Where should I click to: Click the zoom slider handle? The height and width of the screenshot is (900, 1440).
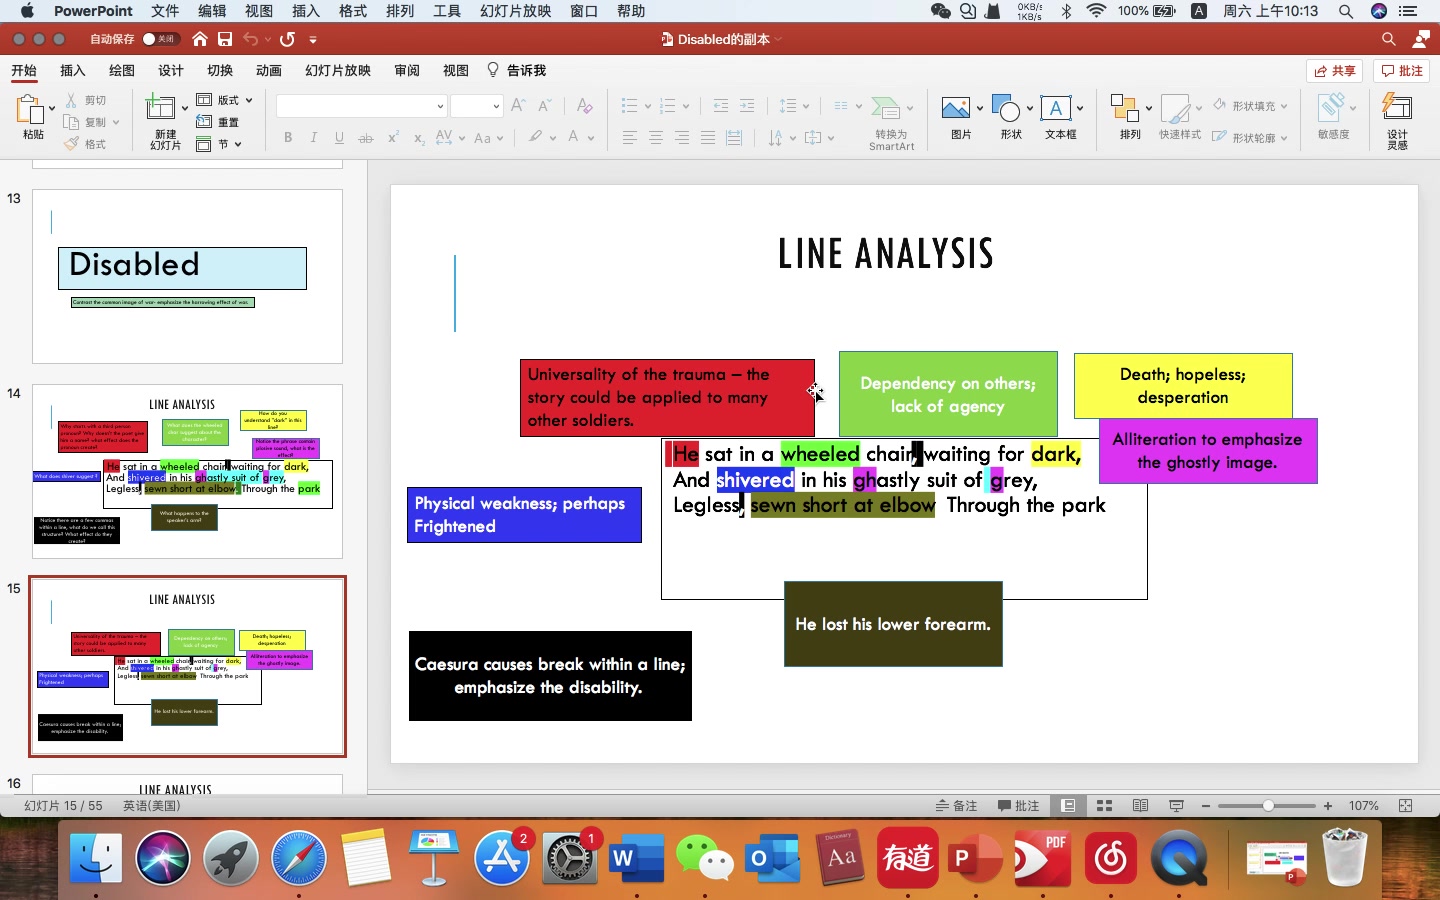1268,805
